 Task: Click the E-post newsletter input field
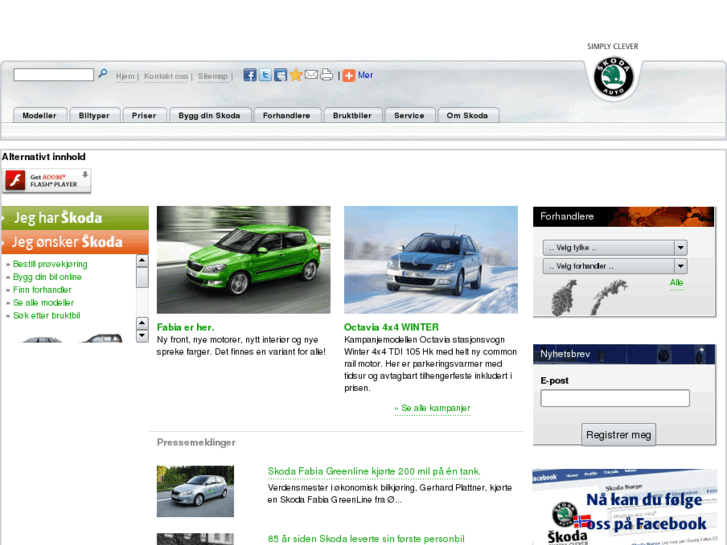click(615, 398)
